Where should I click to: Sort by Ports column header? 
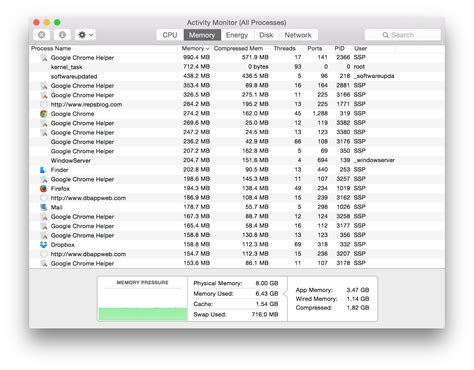[x=314, y=48]
